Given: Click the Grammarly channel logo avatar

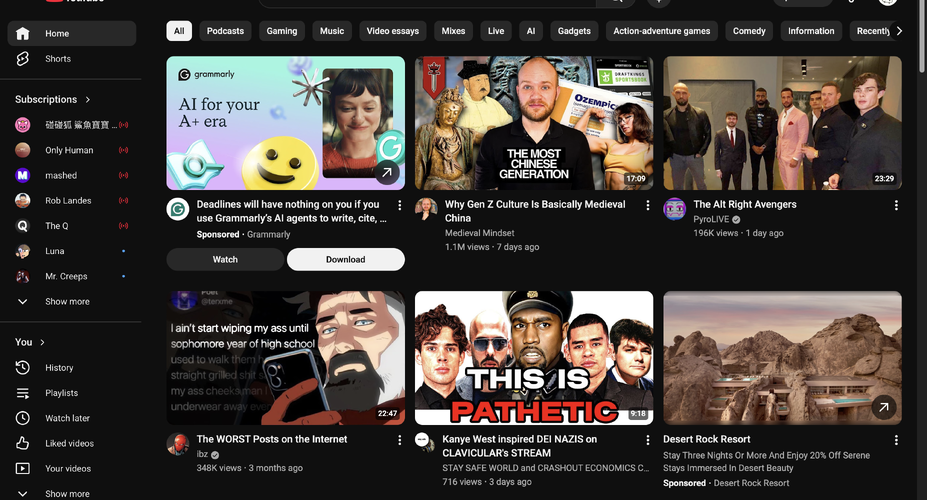Looking at the screenshot, I should tap(178, 209).
